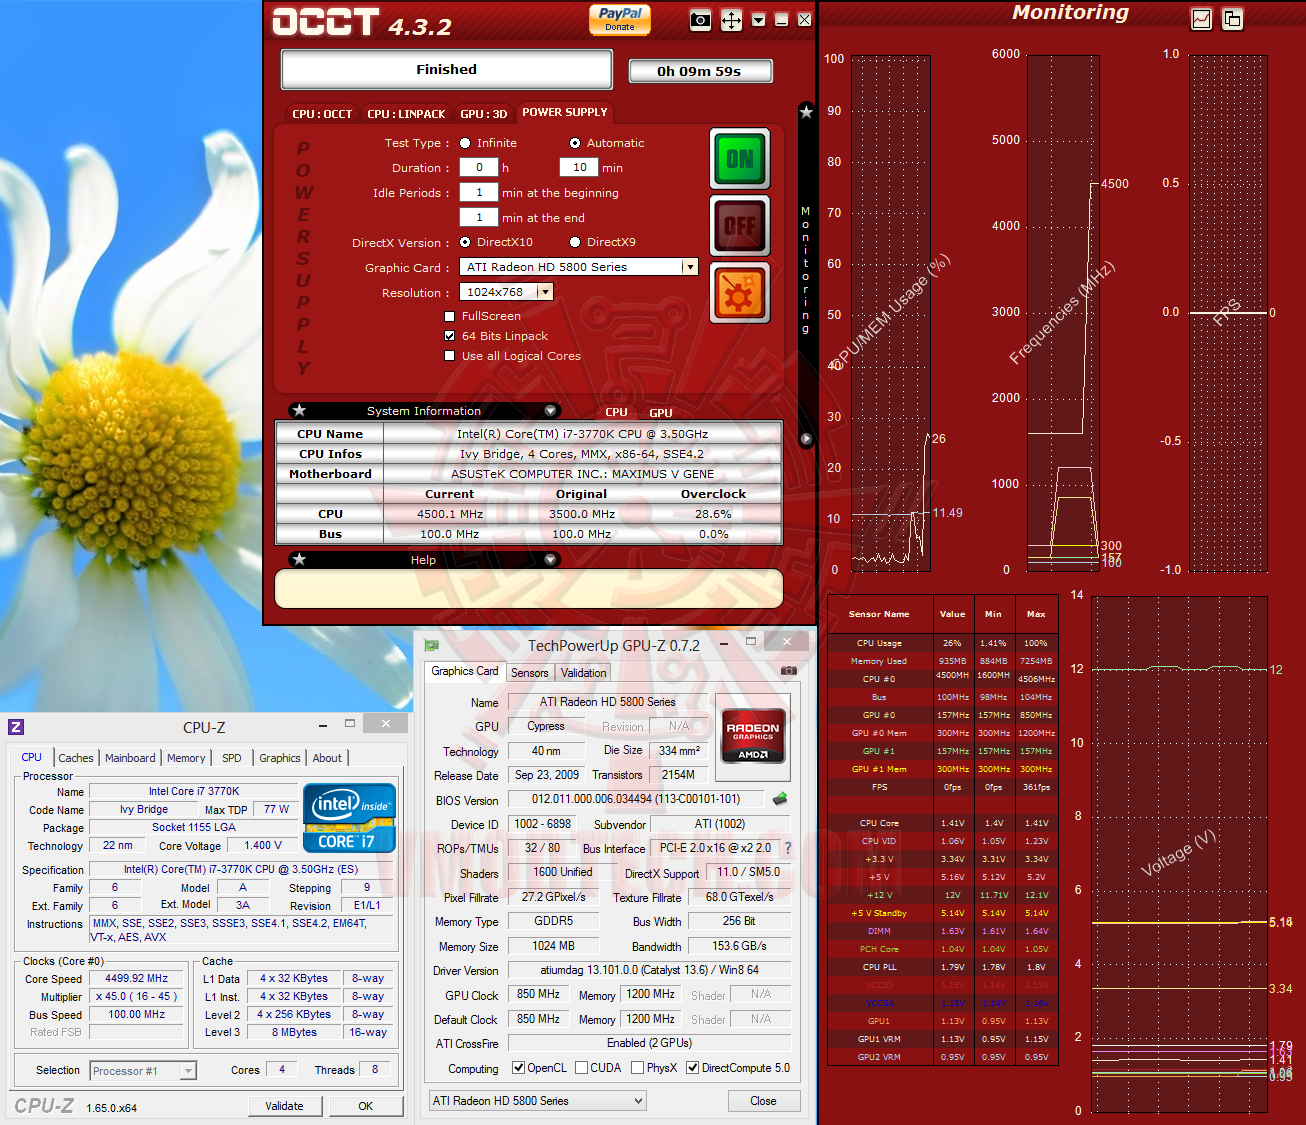Show GPU system information tab
Viewport: 1306px width, 1125px height.
pos(661,412)
